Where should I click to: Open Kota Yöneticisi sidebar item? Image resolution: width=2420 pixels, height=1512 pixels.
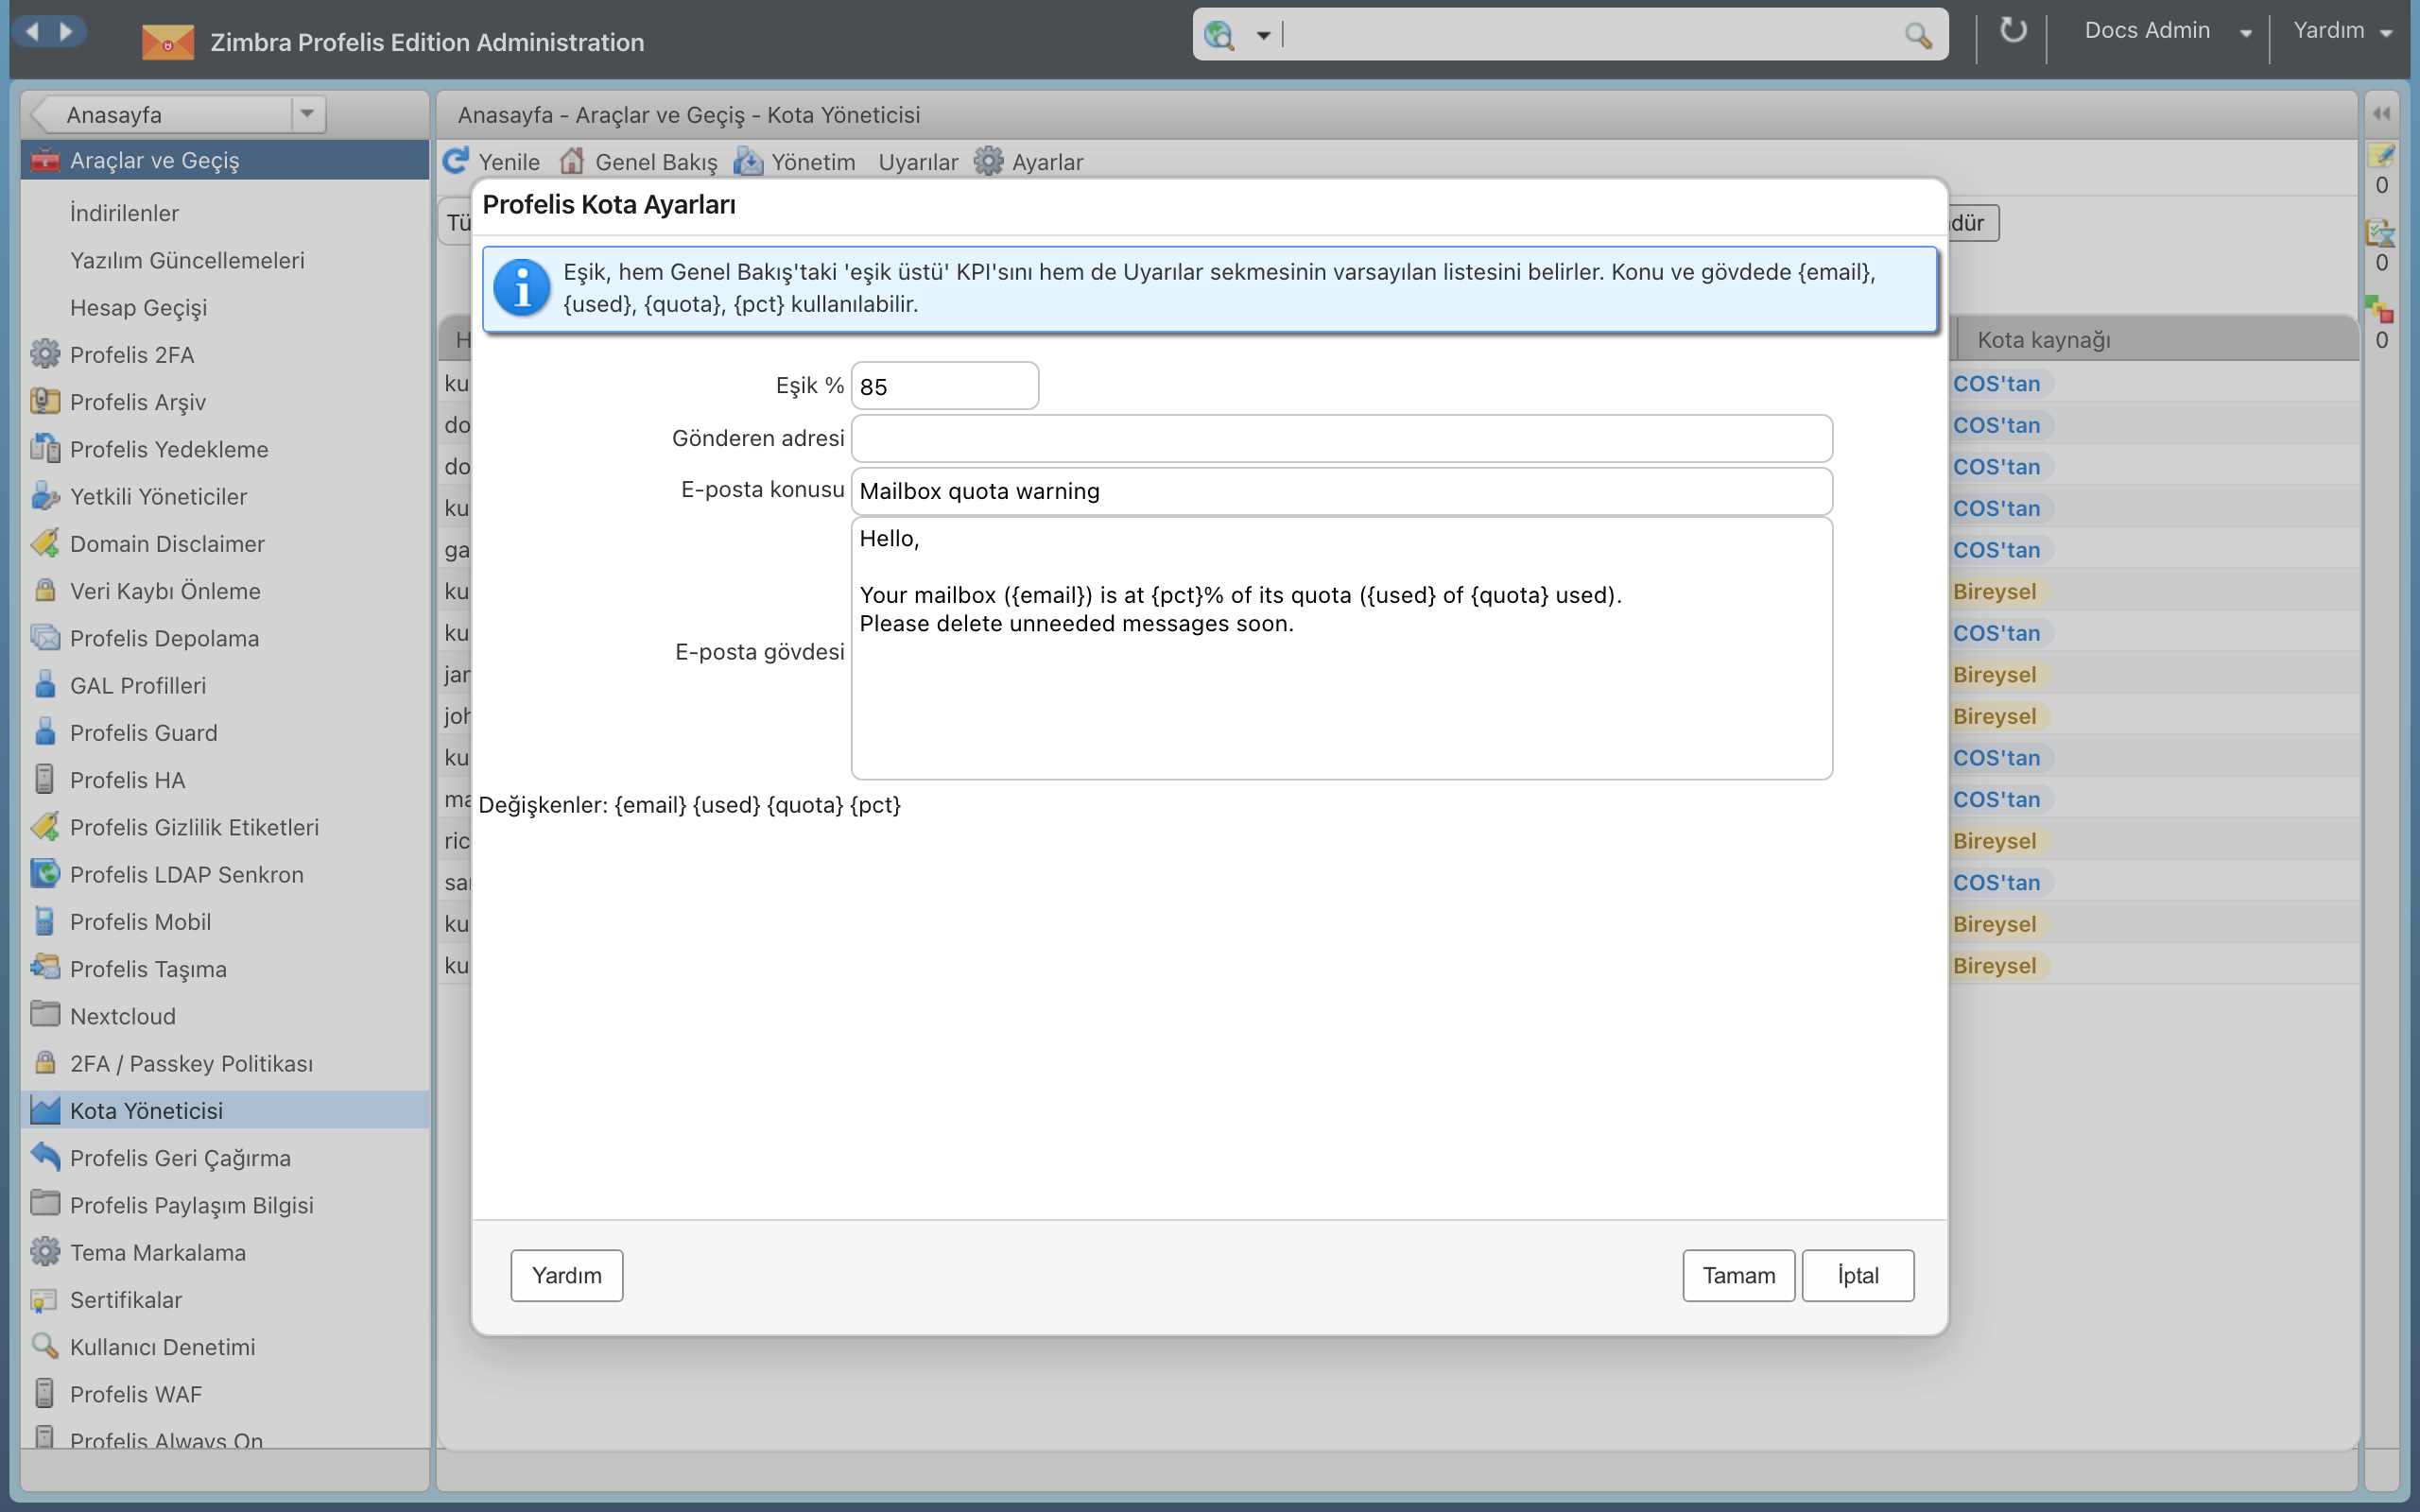pyautogui.click(x=226, y=1110)
